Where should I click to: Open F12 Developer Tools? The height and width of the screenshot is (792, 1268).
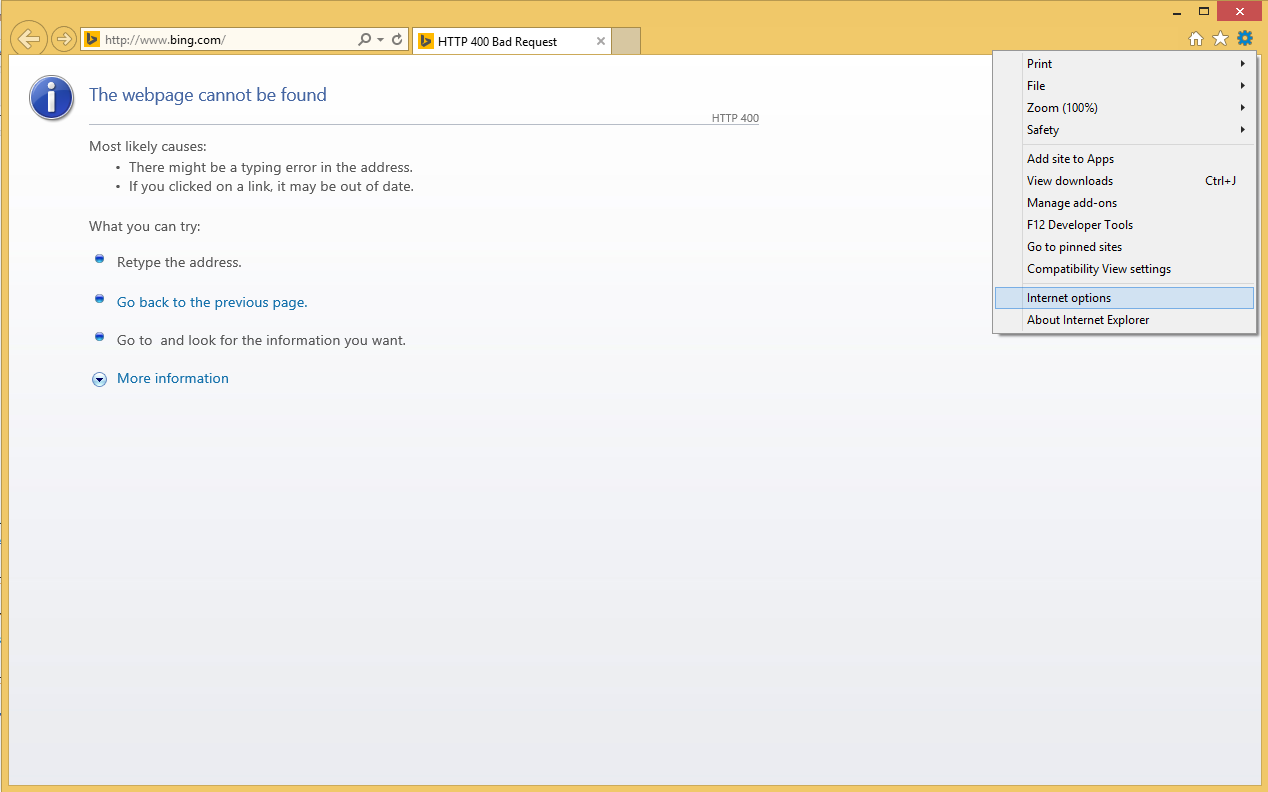tap(1080, 225)
